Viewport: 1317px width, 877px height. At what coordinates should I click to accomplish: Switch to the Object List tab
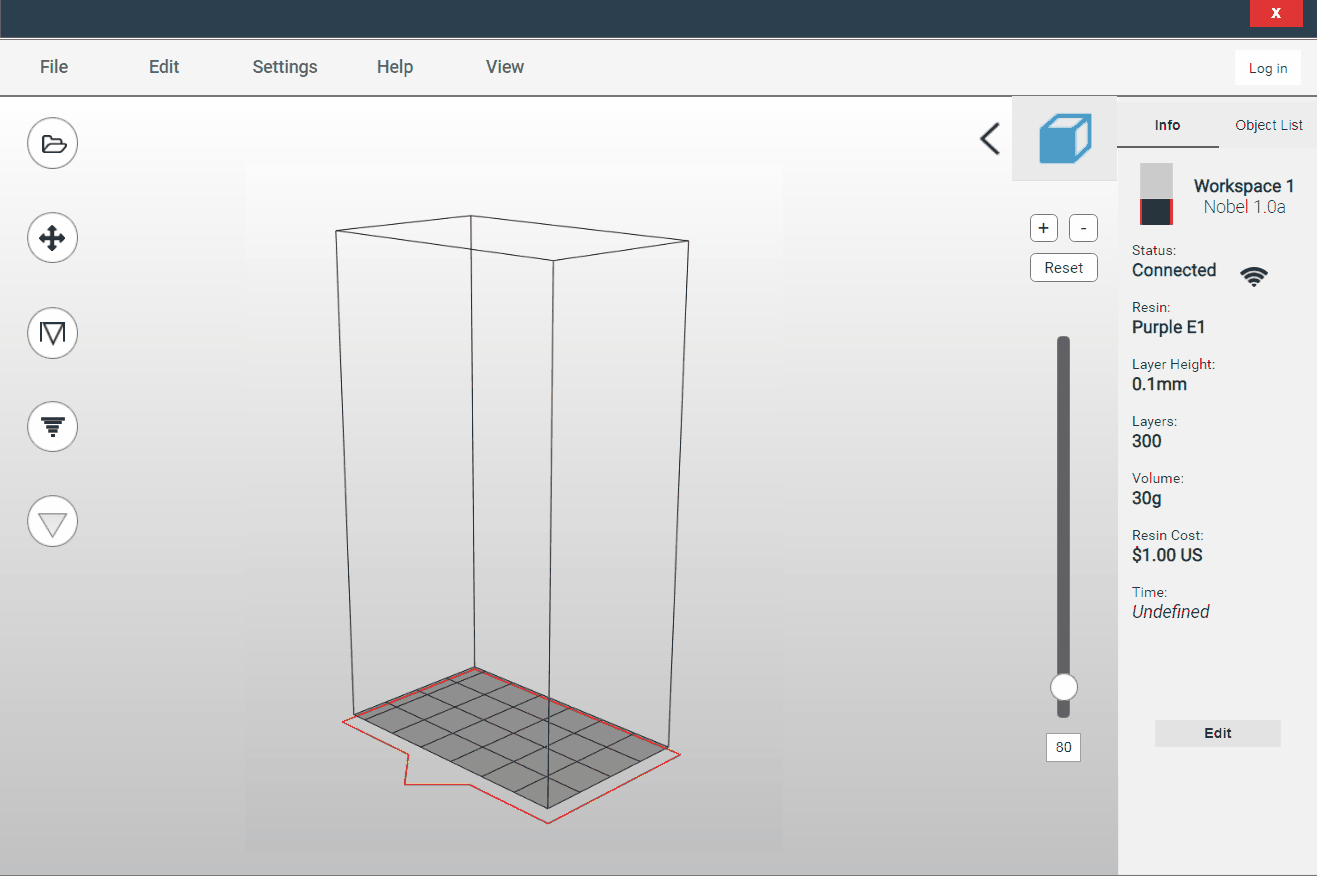point(1268,125)
